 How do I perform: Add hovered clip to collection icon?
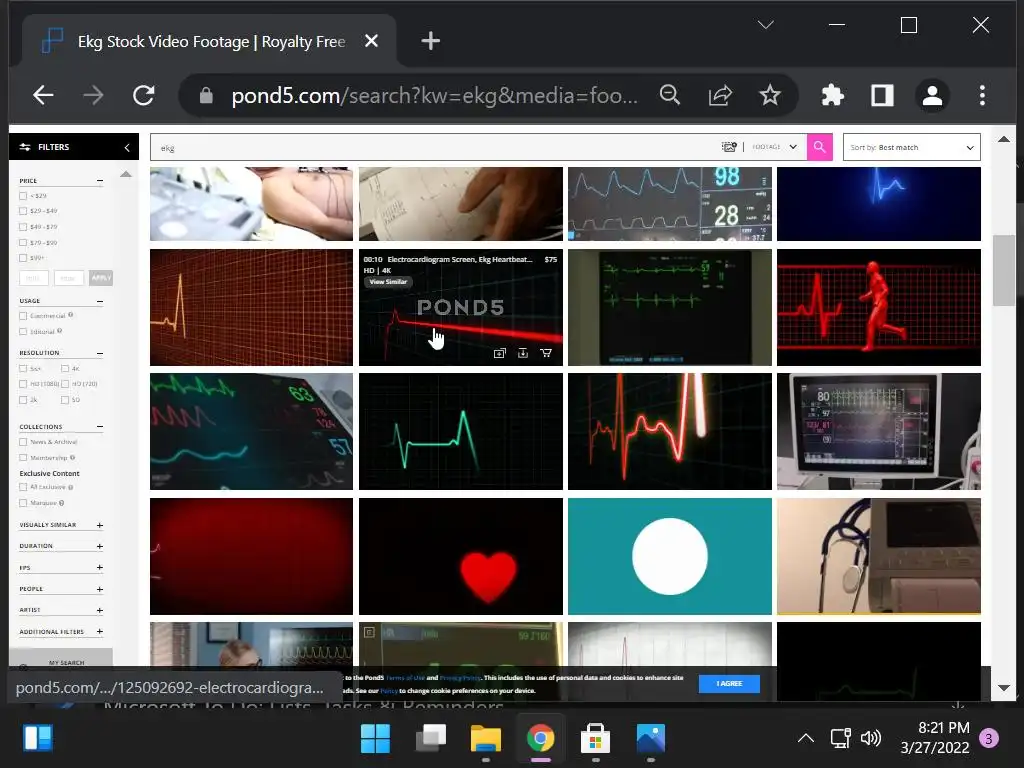point(500,353)
